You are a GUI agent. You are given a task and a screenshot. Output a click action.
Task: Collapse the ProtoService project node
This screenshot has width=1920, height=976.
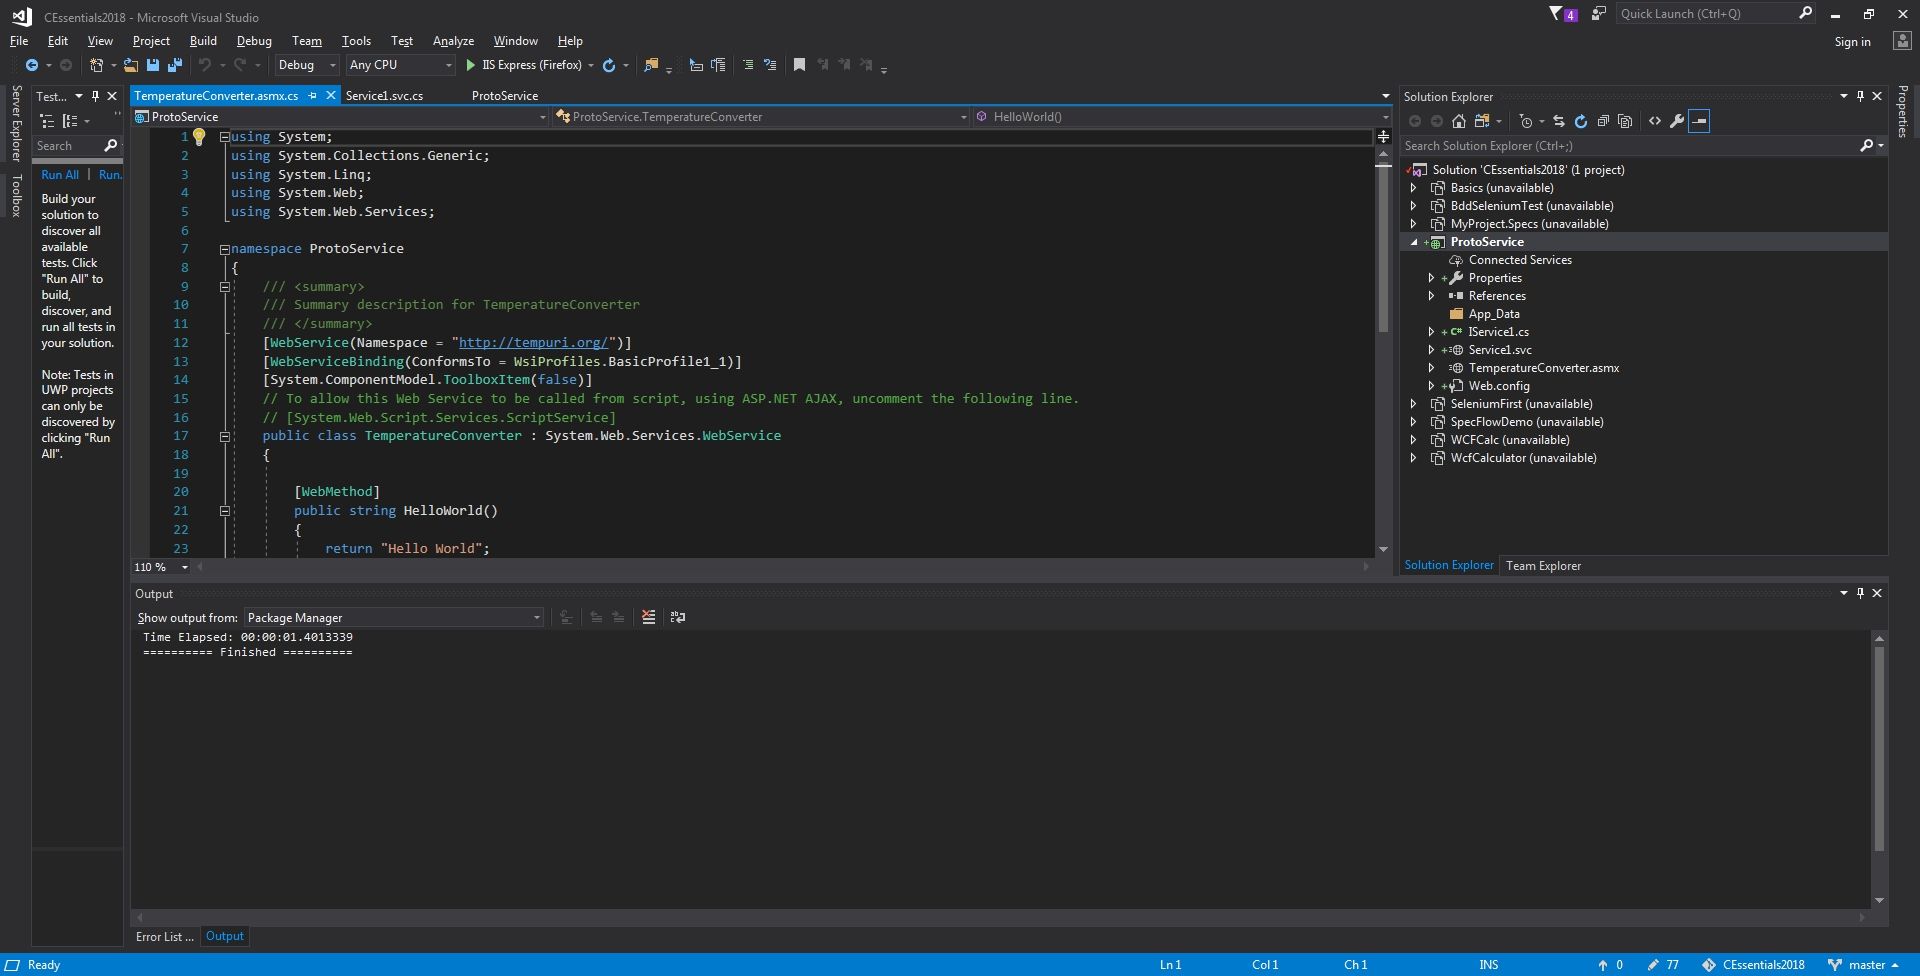pos(1413,242)
